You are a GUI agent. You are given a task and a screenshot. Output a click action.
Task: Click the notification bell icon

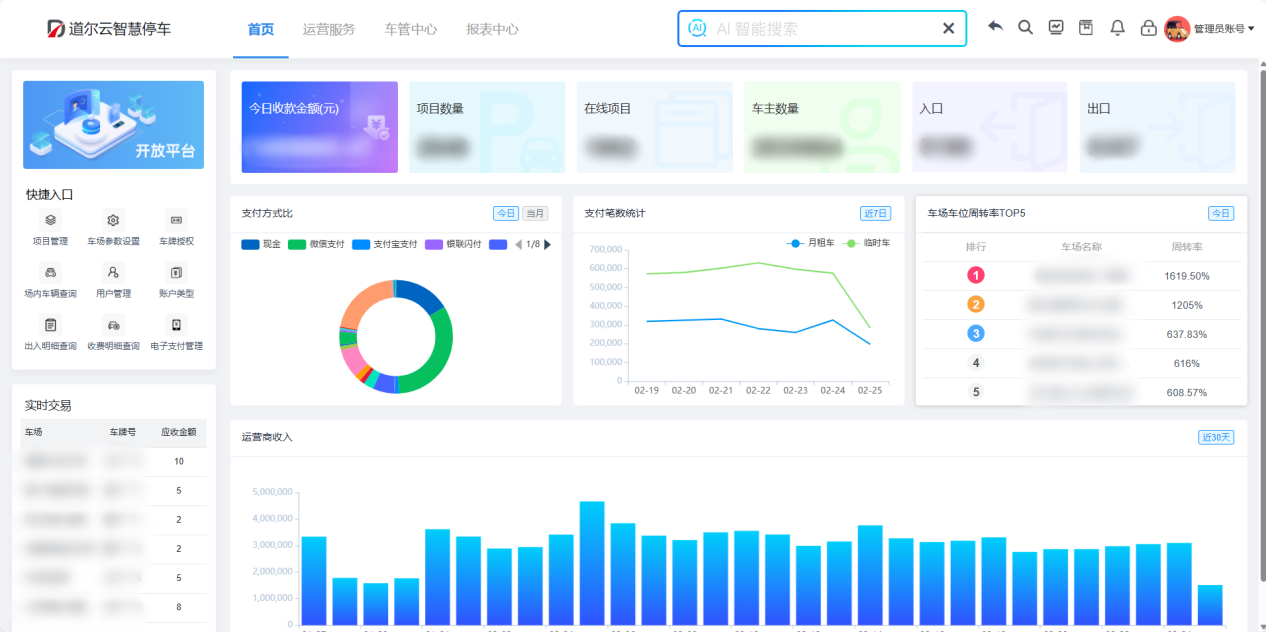point(1118,28)
